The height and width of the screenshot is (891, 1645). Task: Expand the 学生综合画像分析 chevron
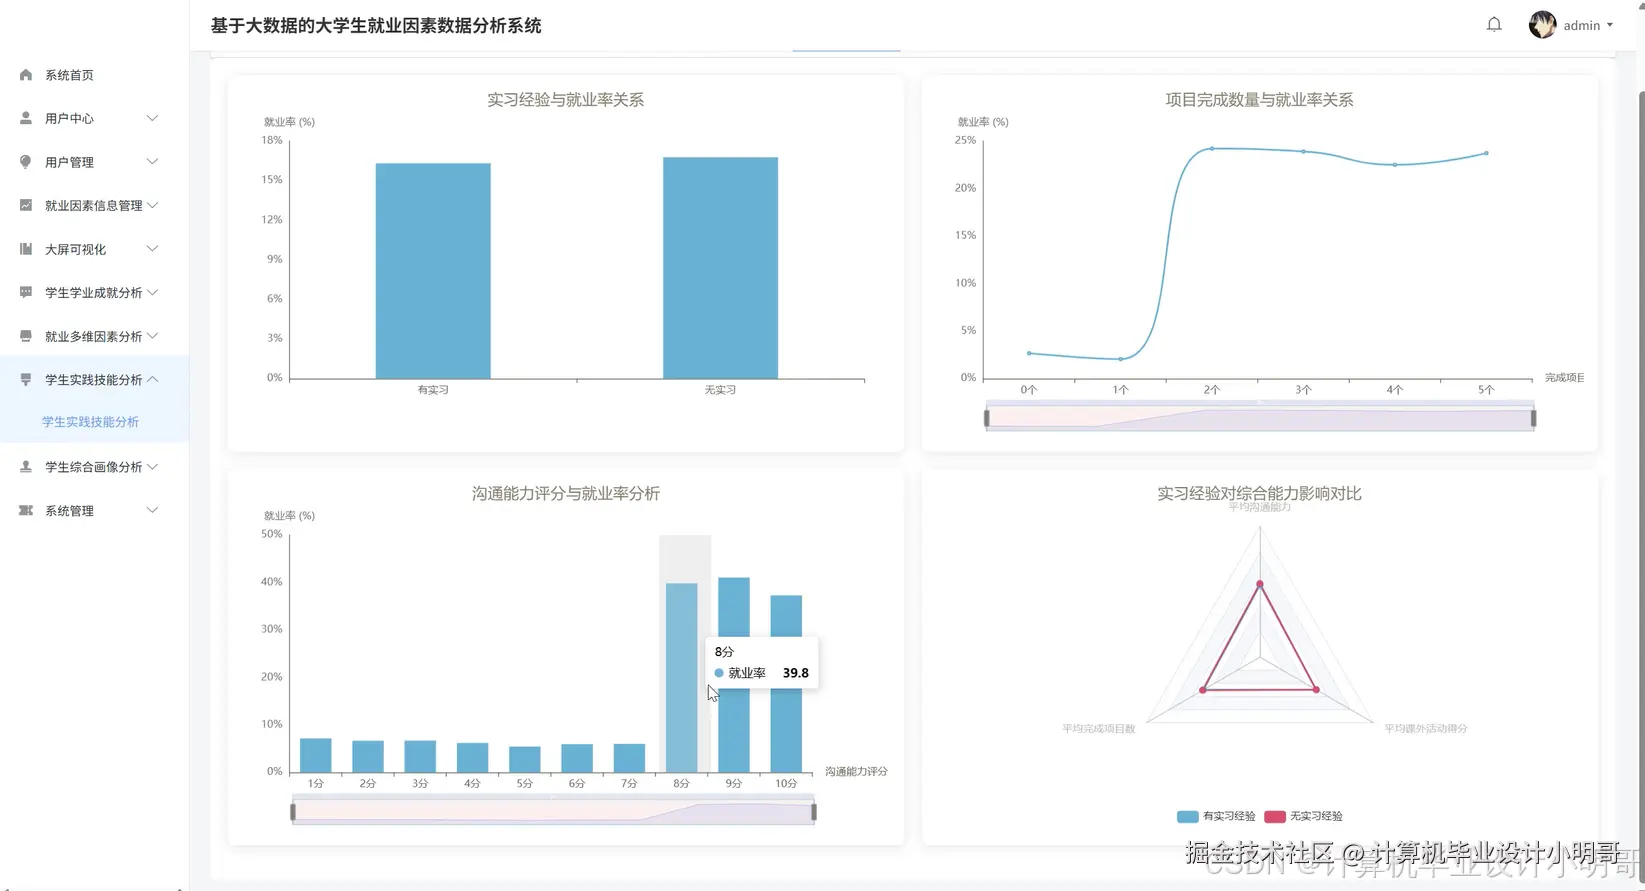click(x=152, y=467)
